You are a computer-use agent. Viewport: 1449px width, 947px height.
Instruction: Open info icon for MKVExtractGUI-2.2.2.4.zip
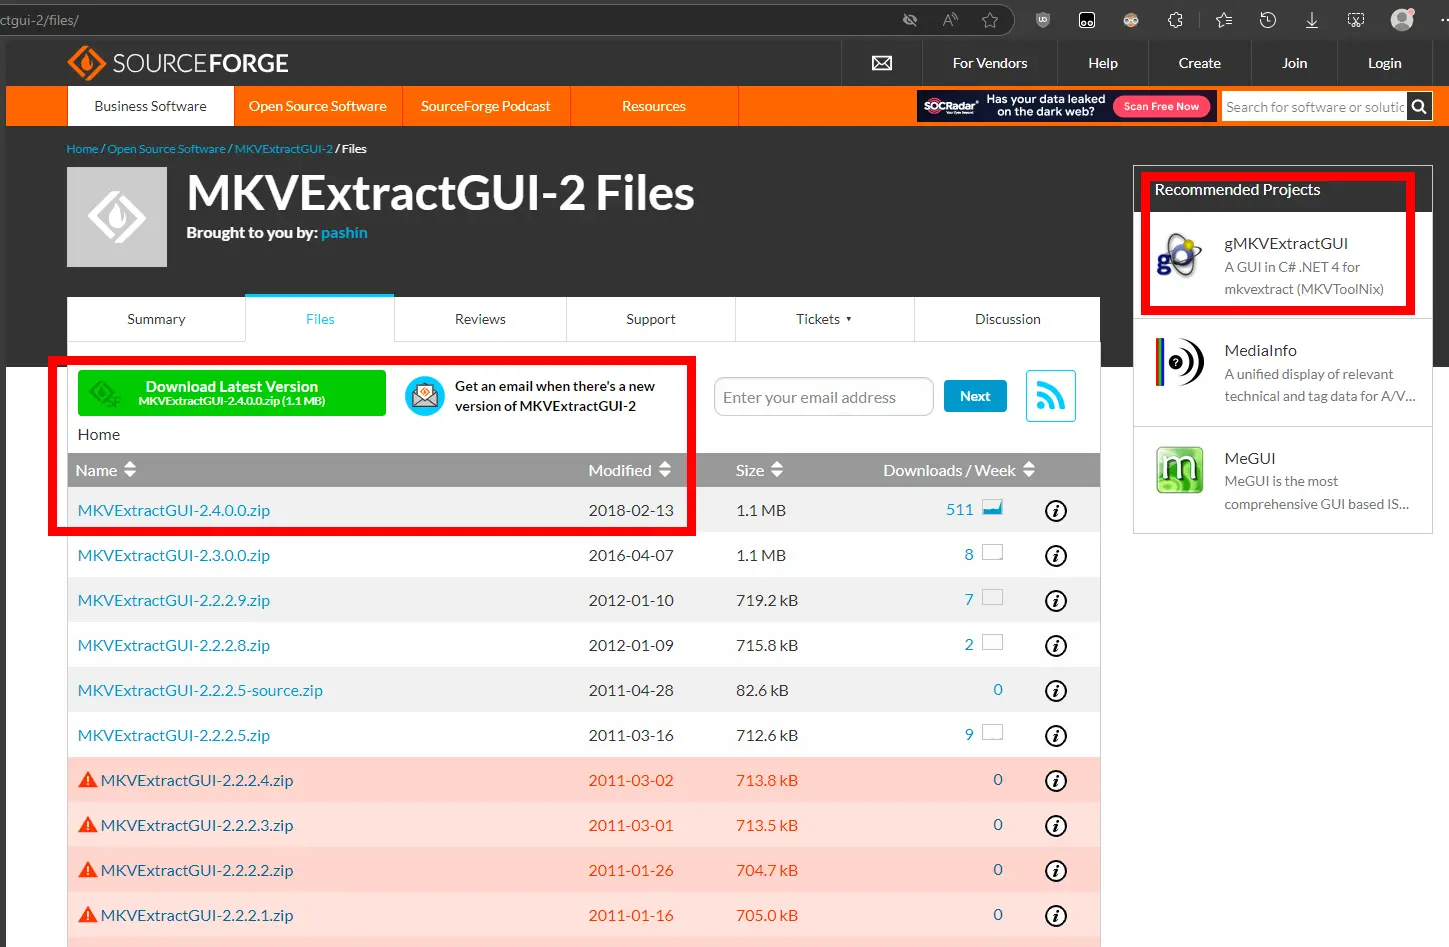coord(1056,781)
